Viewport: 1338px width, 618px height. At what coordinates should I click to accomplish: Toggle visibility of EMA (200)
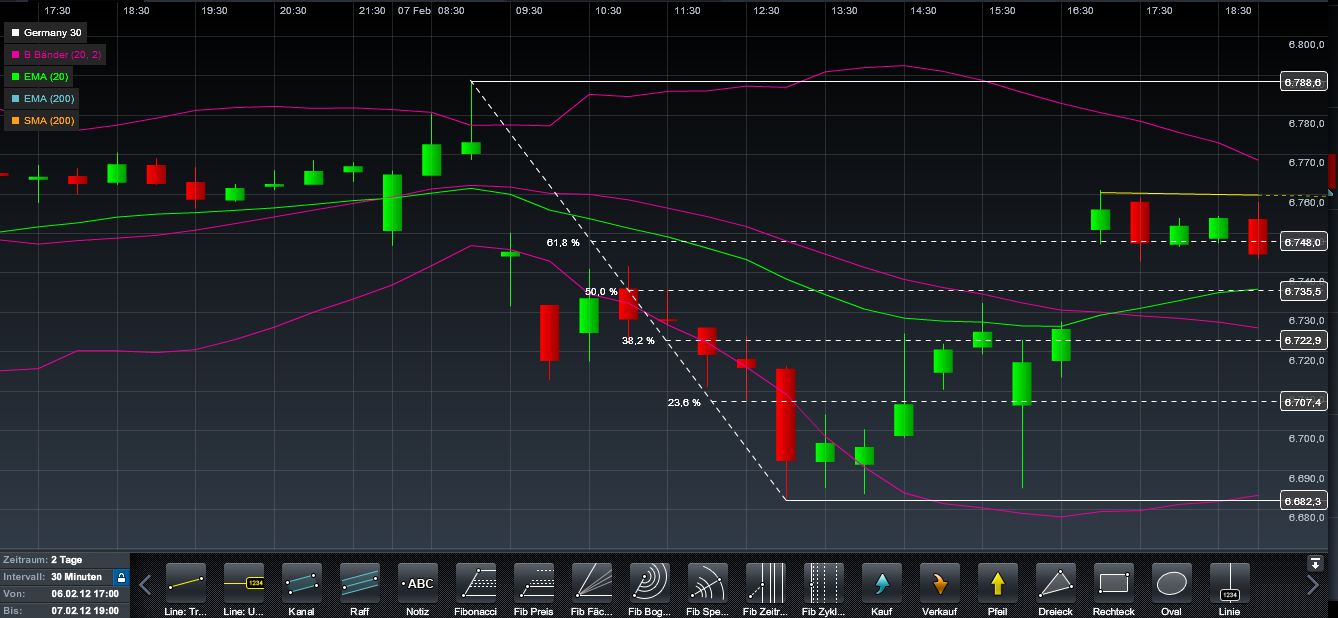[x=48, y=98]
